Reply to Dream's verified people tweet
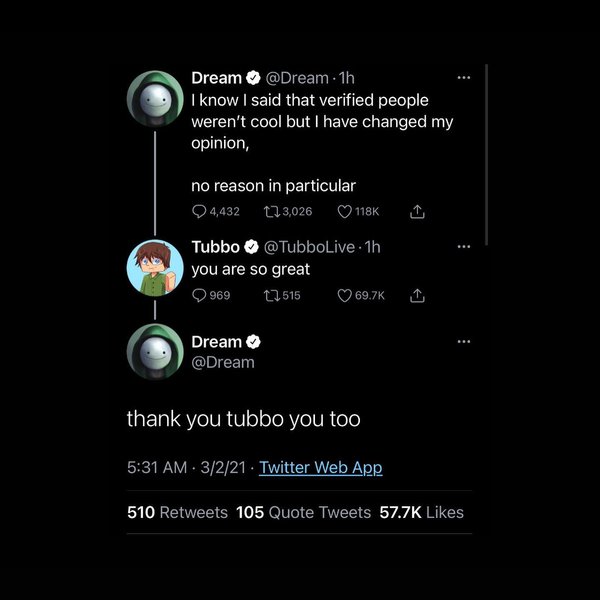The height and width of the screenshot is (600, 600). pos(199,212)
